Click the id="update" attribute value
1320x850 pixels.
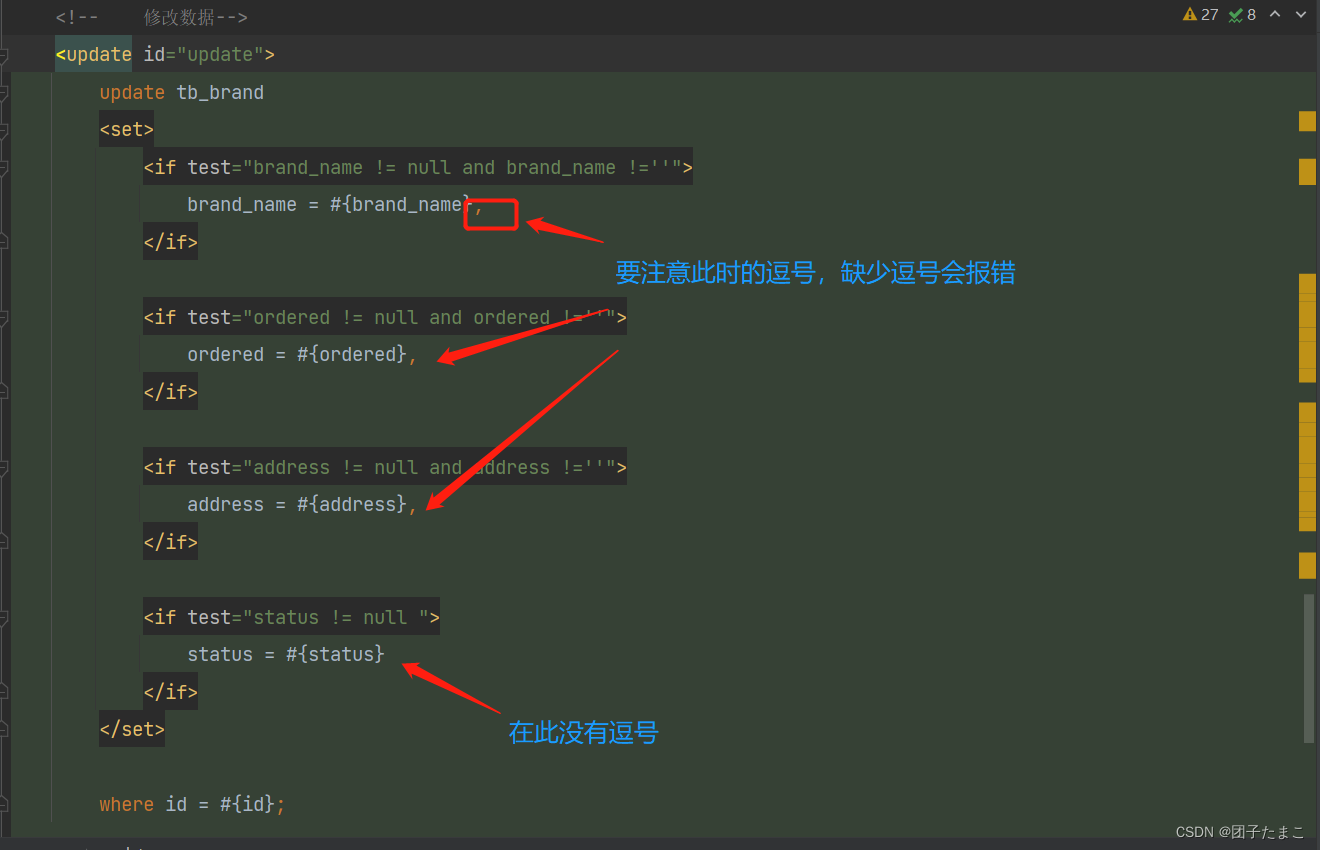[x=220, y=54]
